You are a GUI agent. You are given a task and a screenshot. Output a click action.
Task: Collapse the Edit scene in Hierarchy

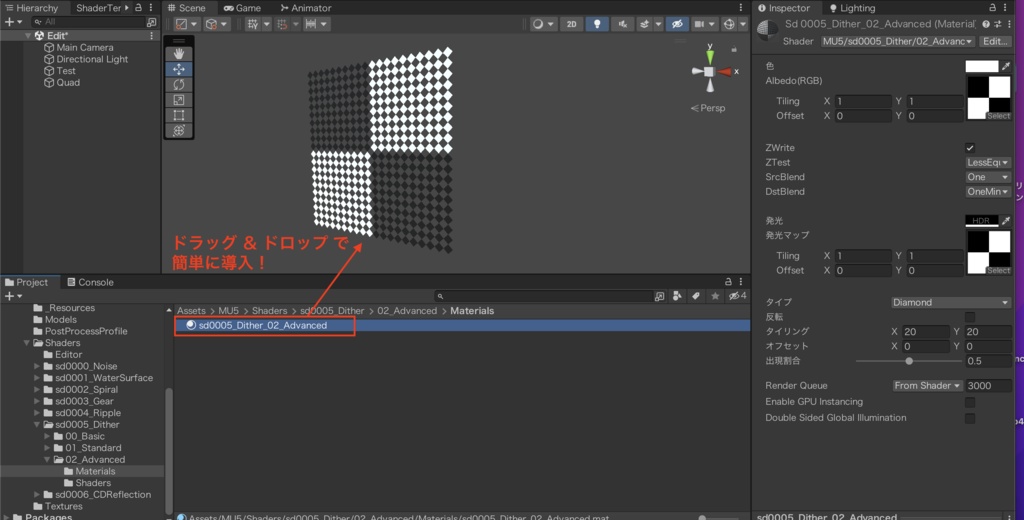click(x=28, y=36)
